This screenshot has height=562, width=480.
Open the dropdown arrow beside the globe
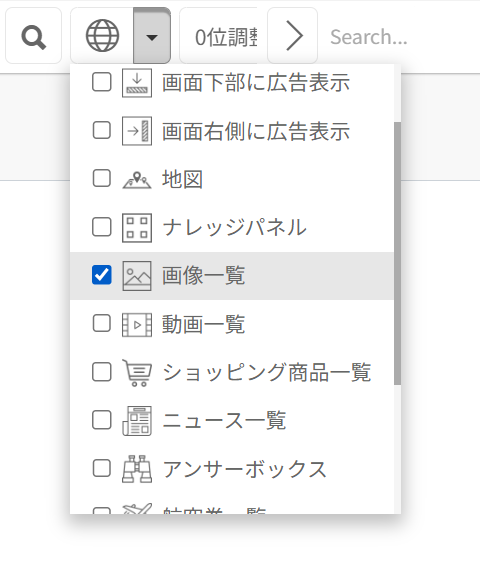pyautogui.click(x=152, y=36)
